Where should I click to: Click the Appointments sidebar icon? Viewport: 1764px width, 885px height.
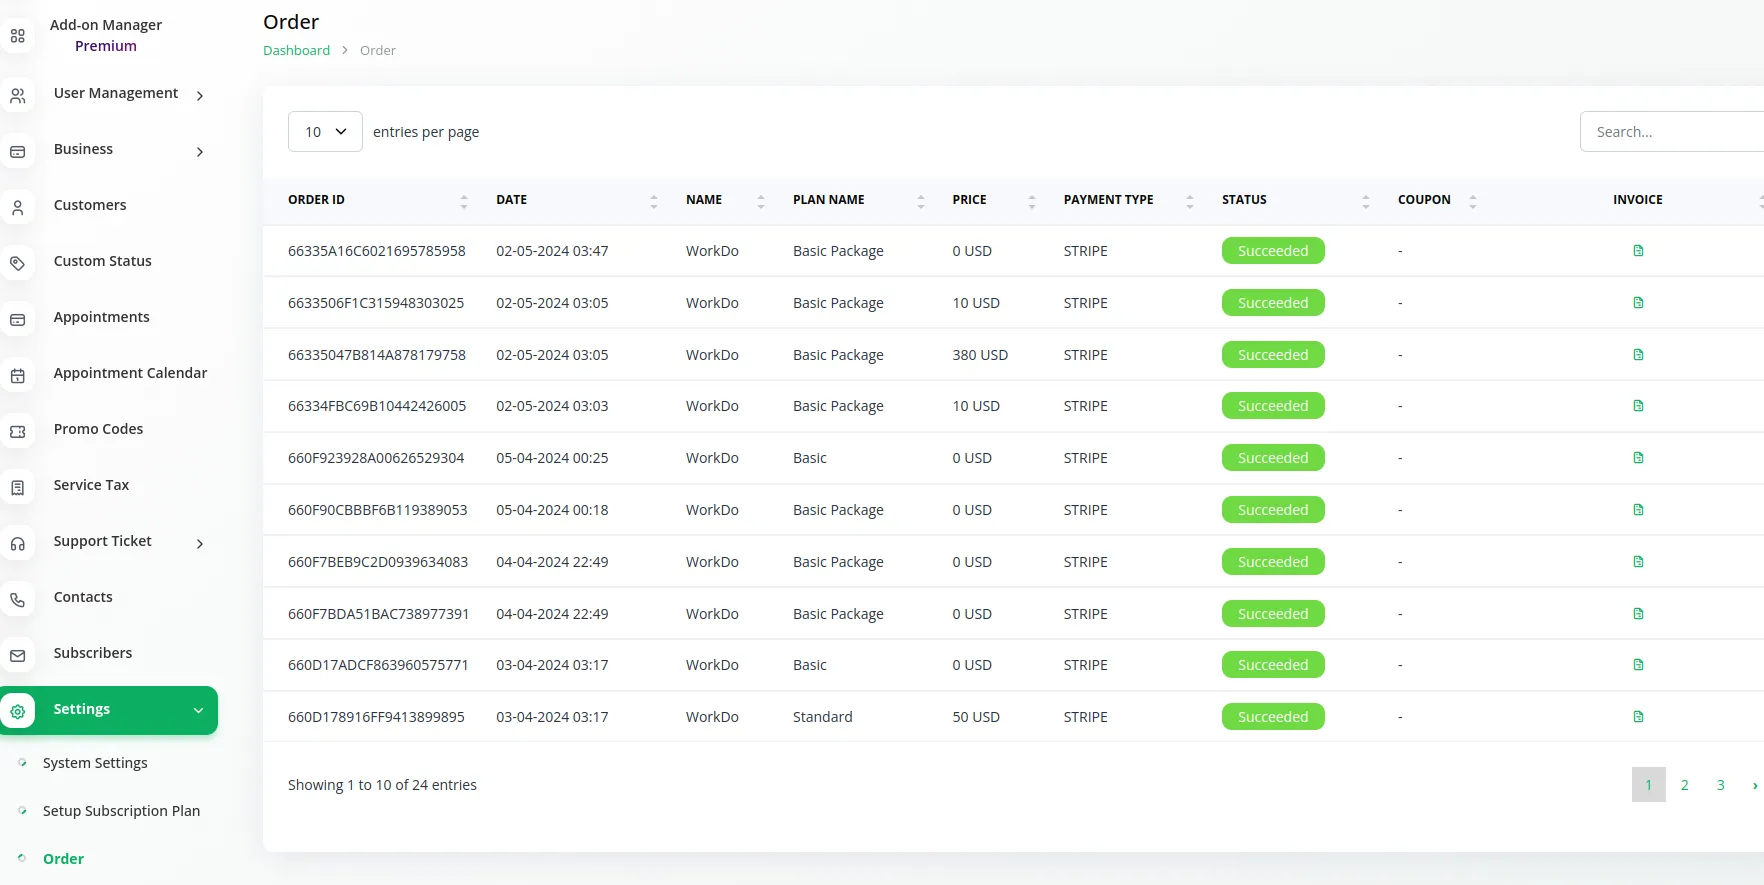pyautogui.click(x=17, y=320)
